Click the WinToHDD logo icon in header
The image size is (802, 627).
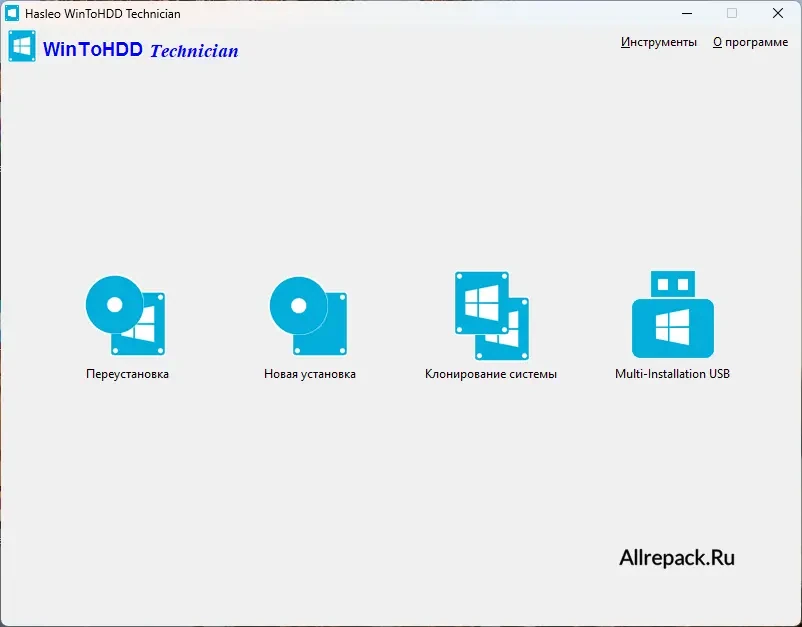[22, 46]
